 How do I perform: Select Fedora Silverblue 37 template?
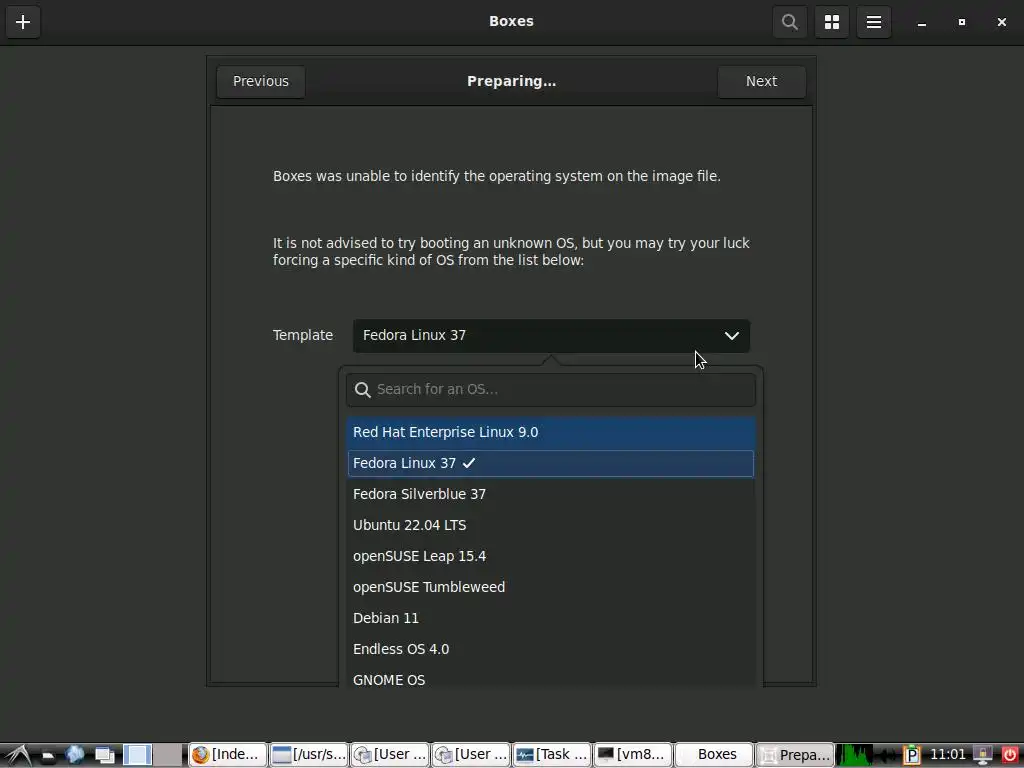(x=551, y=494)
